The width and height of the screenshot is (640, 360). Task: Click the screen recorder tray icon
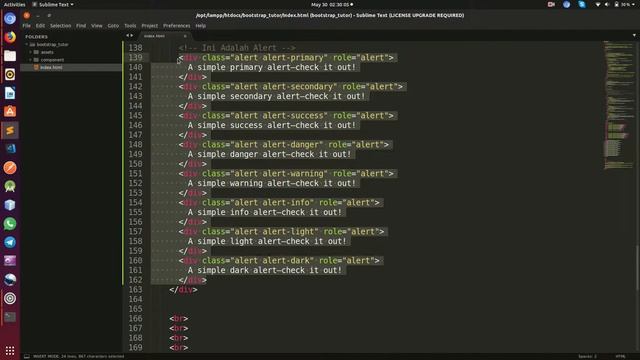(551, 4)
